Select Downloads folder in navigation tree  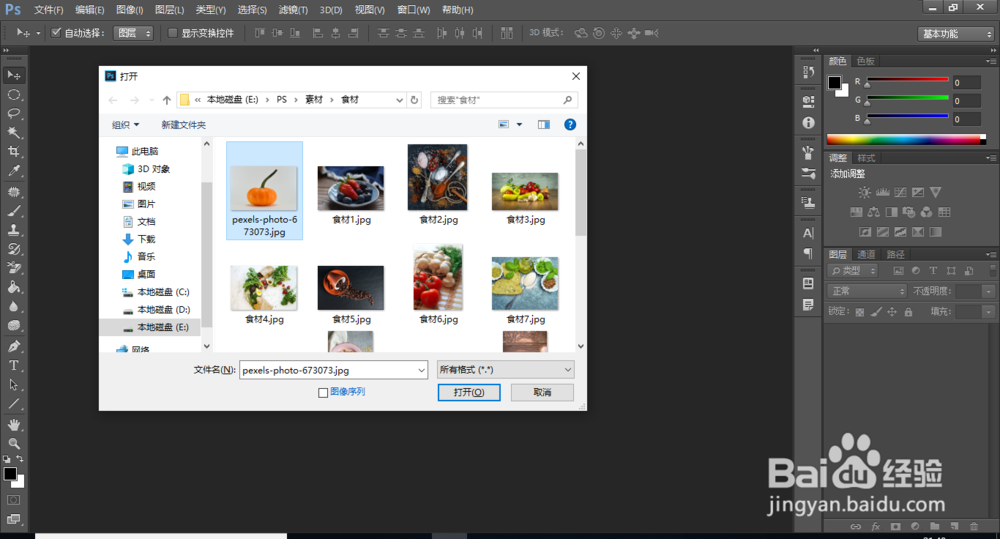pos(139,239)
